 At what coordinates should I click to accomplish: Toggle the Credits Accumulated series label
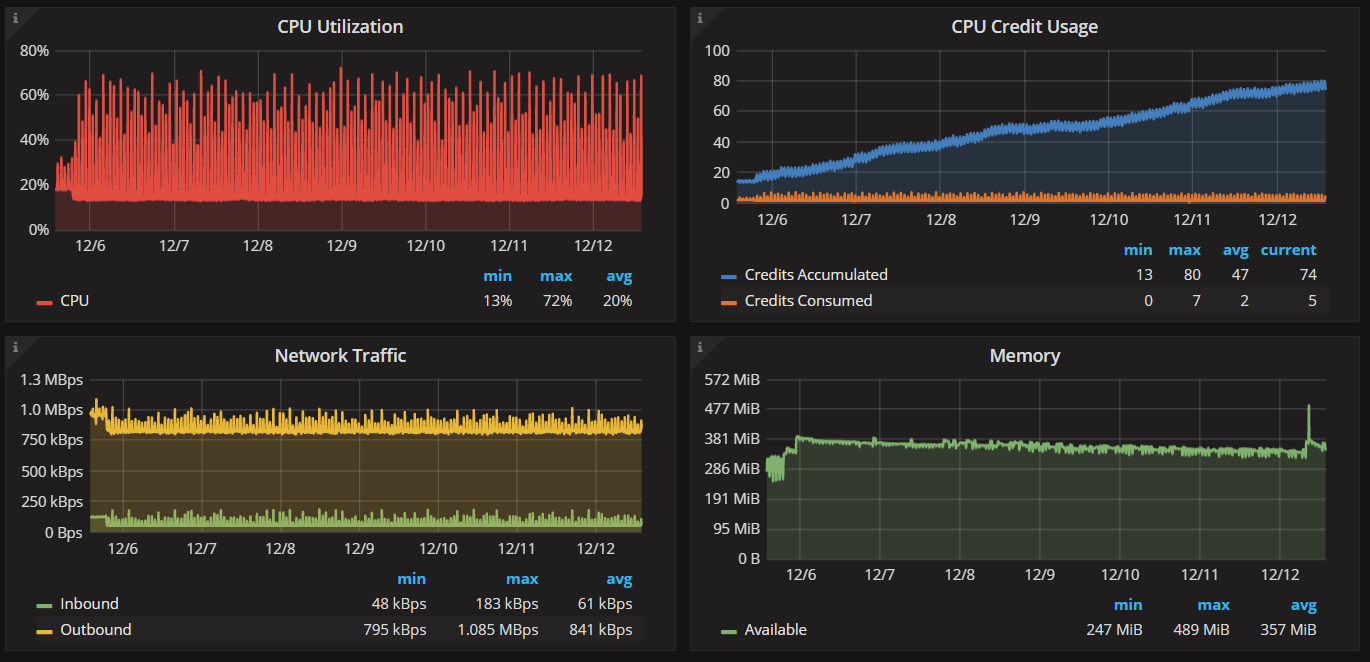[816, 275]
